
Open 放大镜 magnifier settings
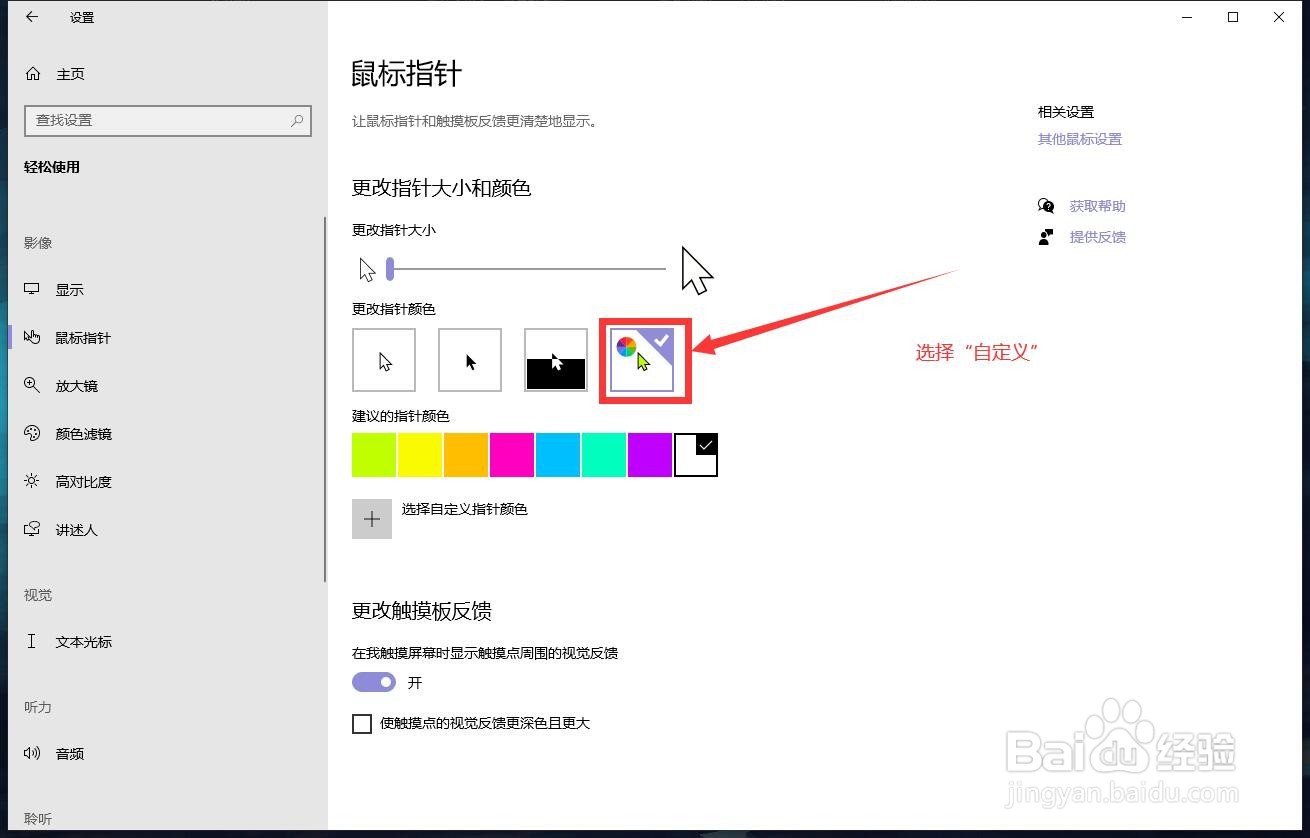tap(76, 386)
